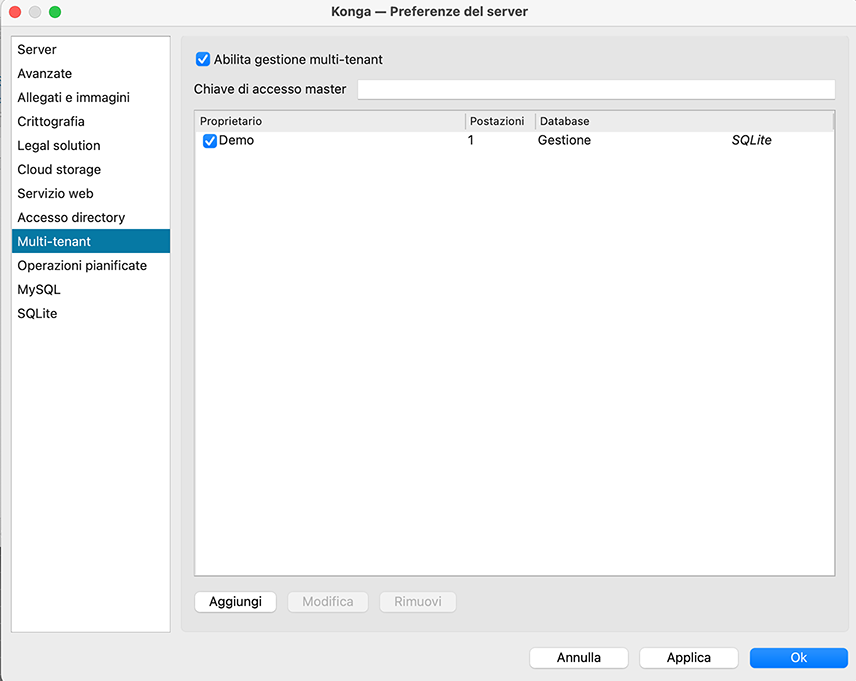This screenshot has height=681, width=856.
Task: Confirm settings with the Ok button
Action: [x=798, y=657]
